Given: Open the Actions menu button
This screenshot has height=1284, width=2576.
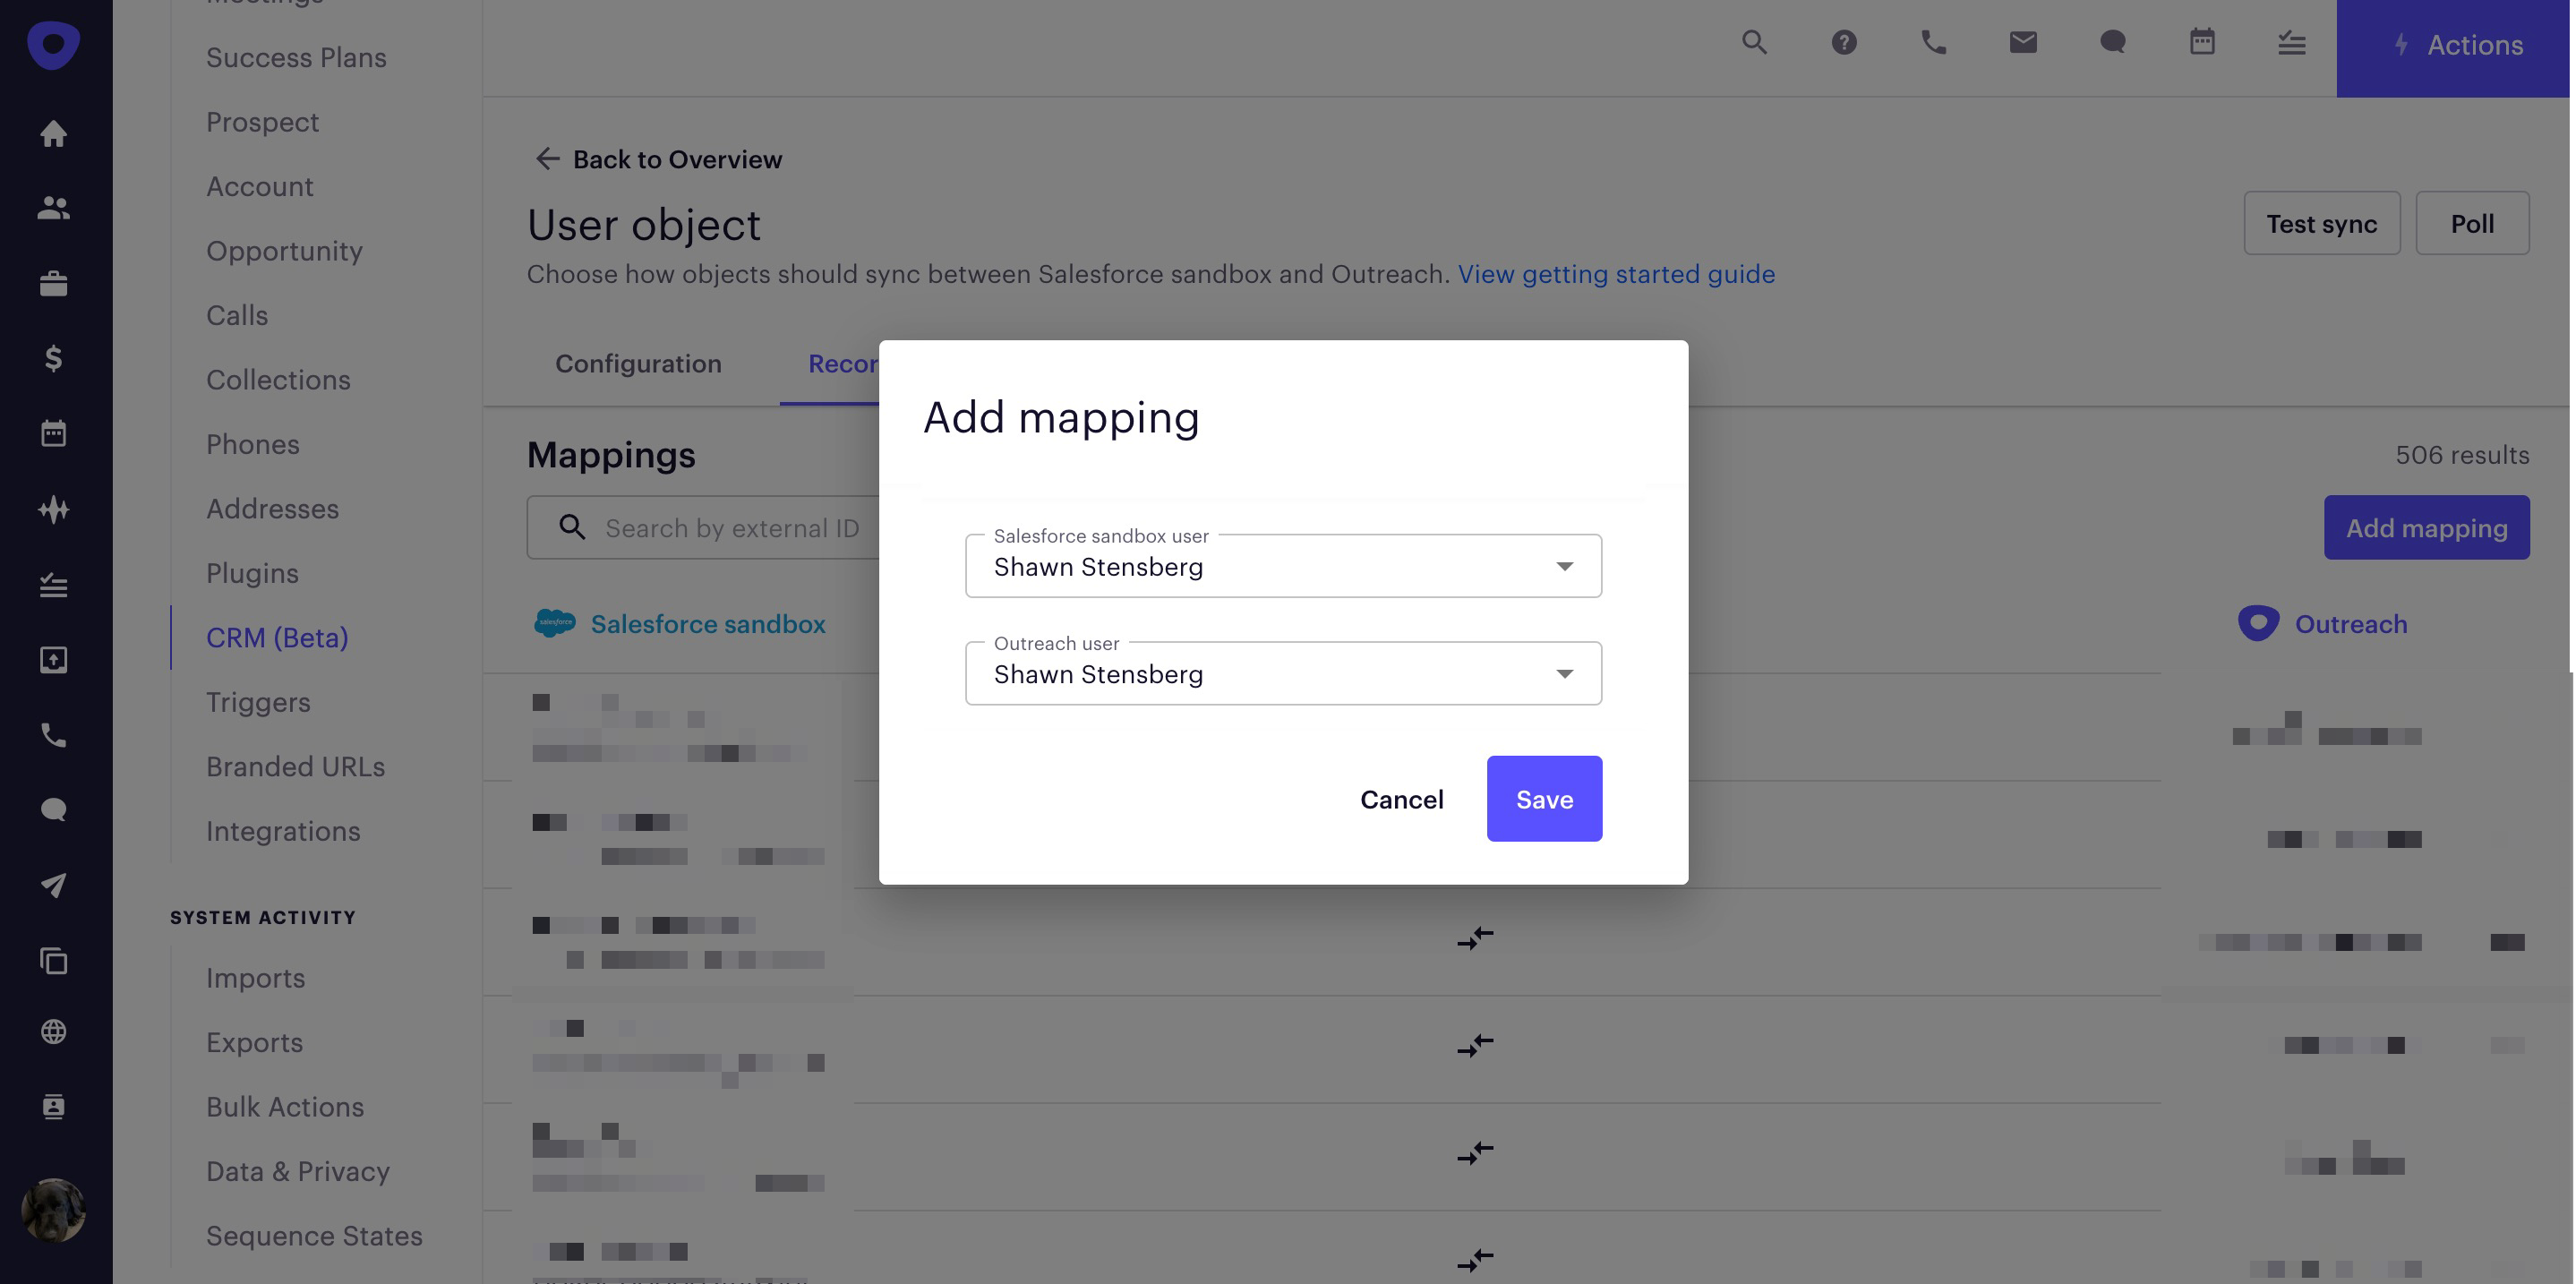Looking at the screenshot, I should [2456, 46].
